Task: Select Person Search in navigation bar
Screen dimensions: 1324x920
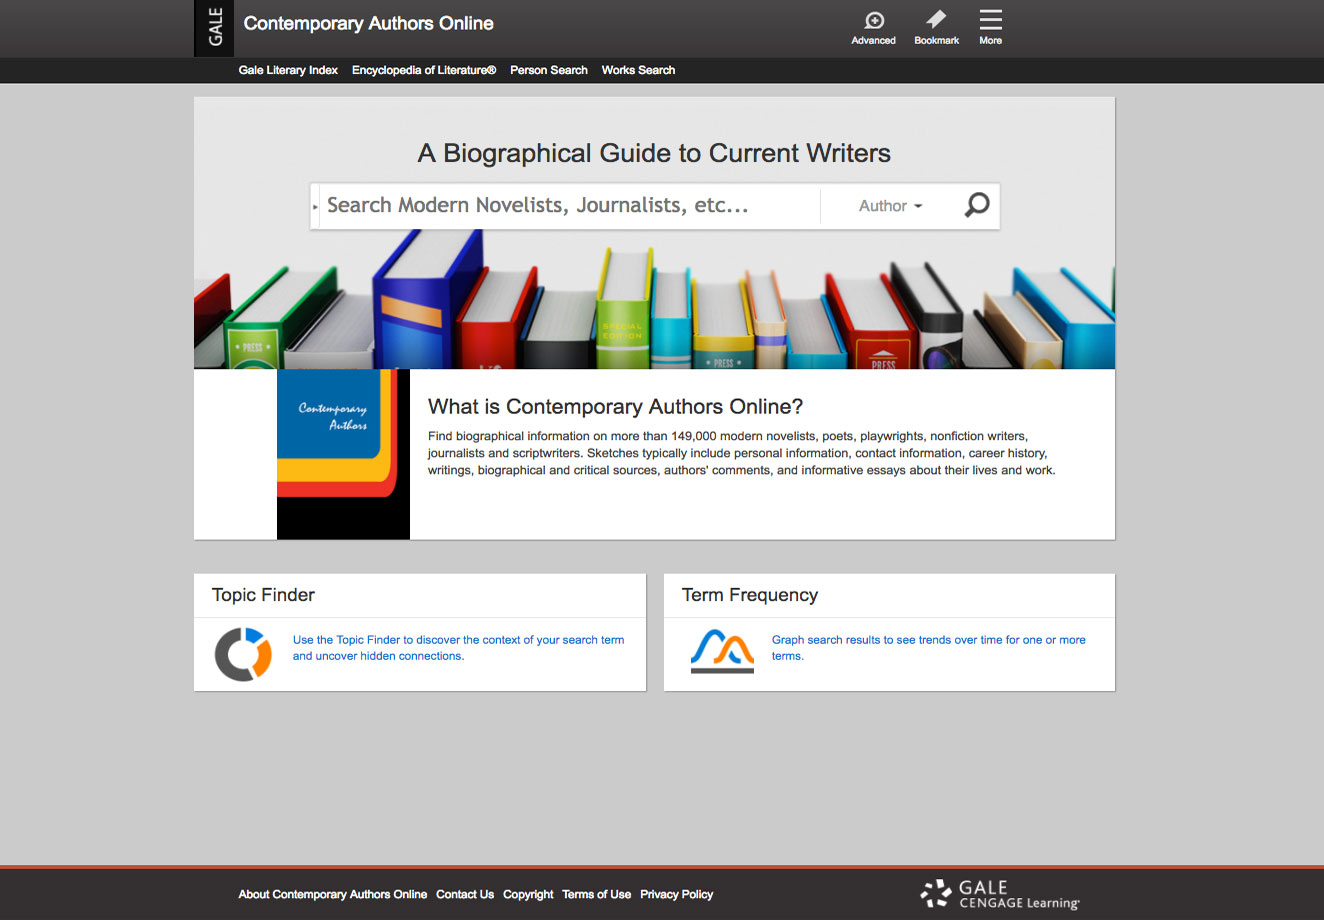Action: pyautogui.click(x=549, y=70)
